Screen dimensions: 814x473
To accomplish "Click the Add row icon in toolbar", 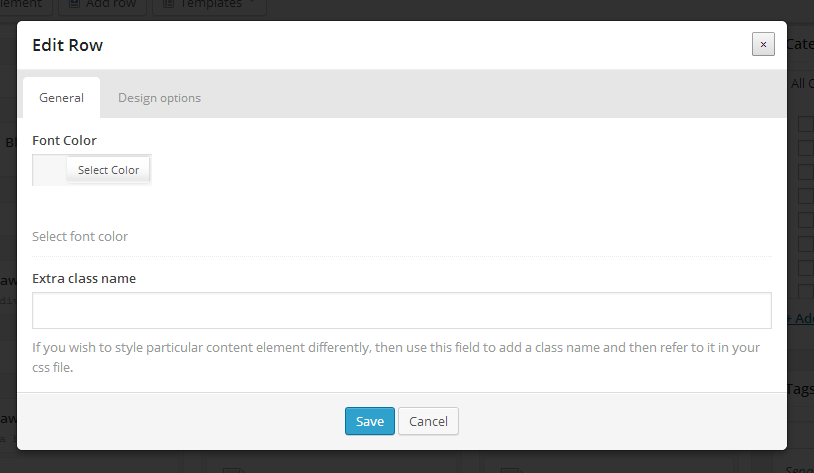I will coord(74,4).
